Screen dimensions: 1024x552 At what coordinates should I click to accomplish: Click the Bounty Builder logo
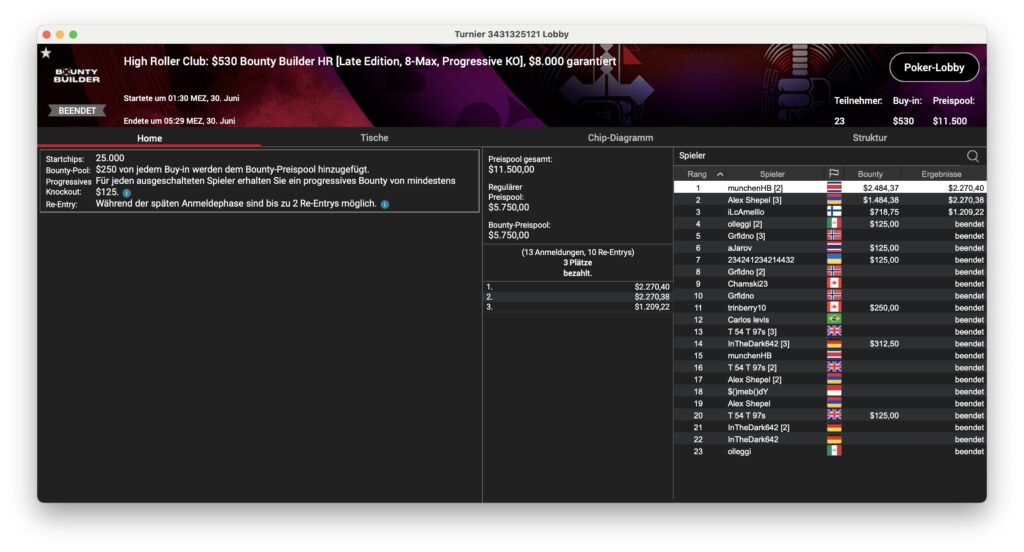pos(77,76)
